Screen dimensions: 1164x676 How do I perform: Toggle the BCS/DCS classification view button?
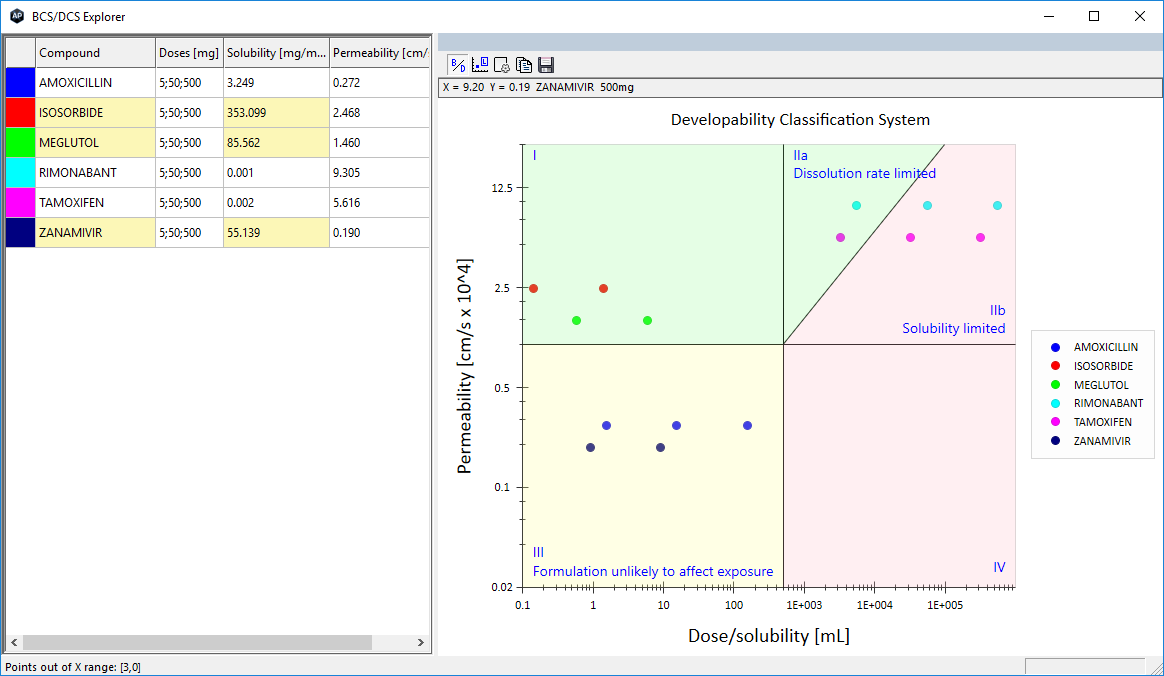pyautogui.click(x=458, y=65)
